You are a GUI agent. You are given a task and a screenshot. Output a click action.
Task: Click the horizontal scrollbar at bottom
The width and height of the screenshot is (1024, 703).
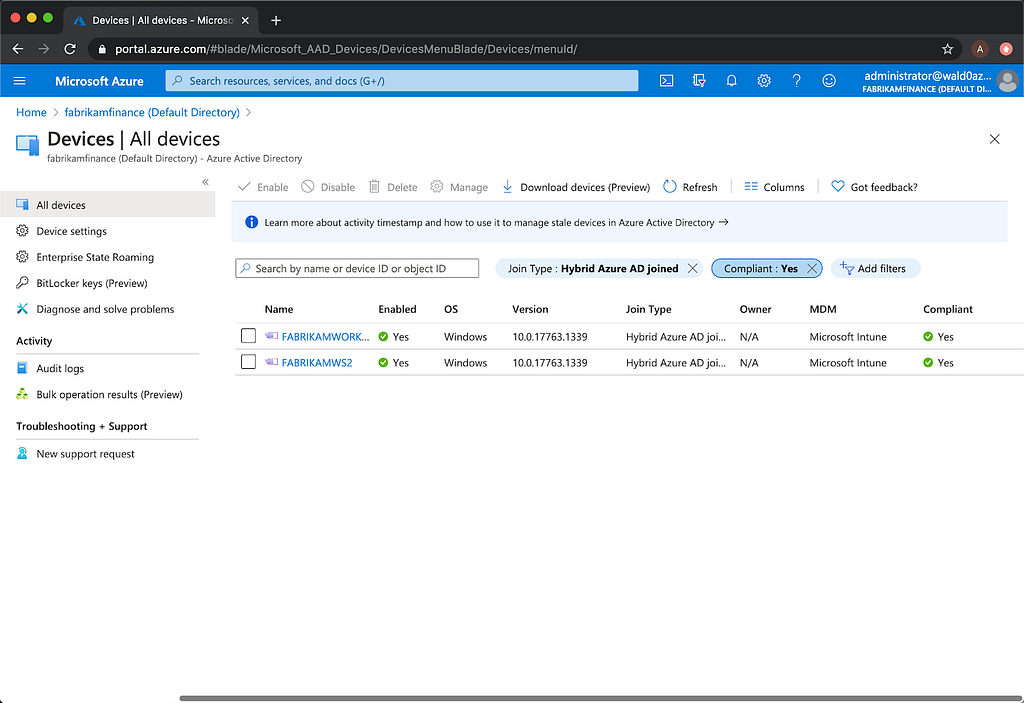pyautogui.click(x=601, y=698)
